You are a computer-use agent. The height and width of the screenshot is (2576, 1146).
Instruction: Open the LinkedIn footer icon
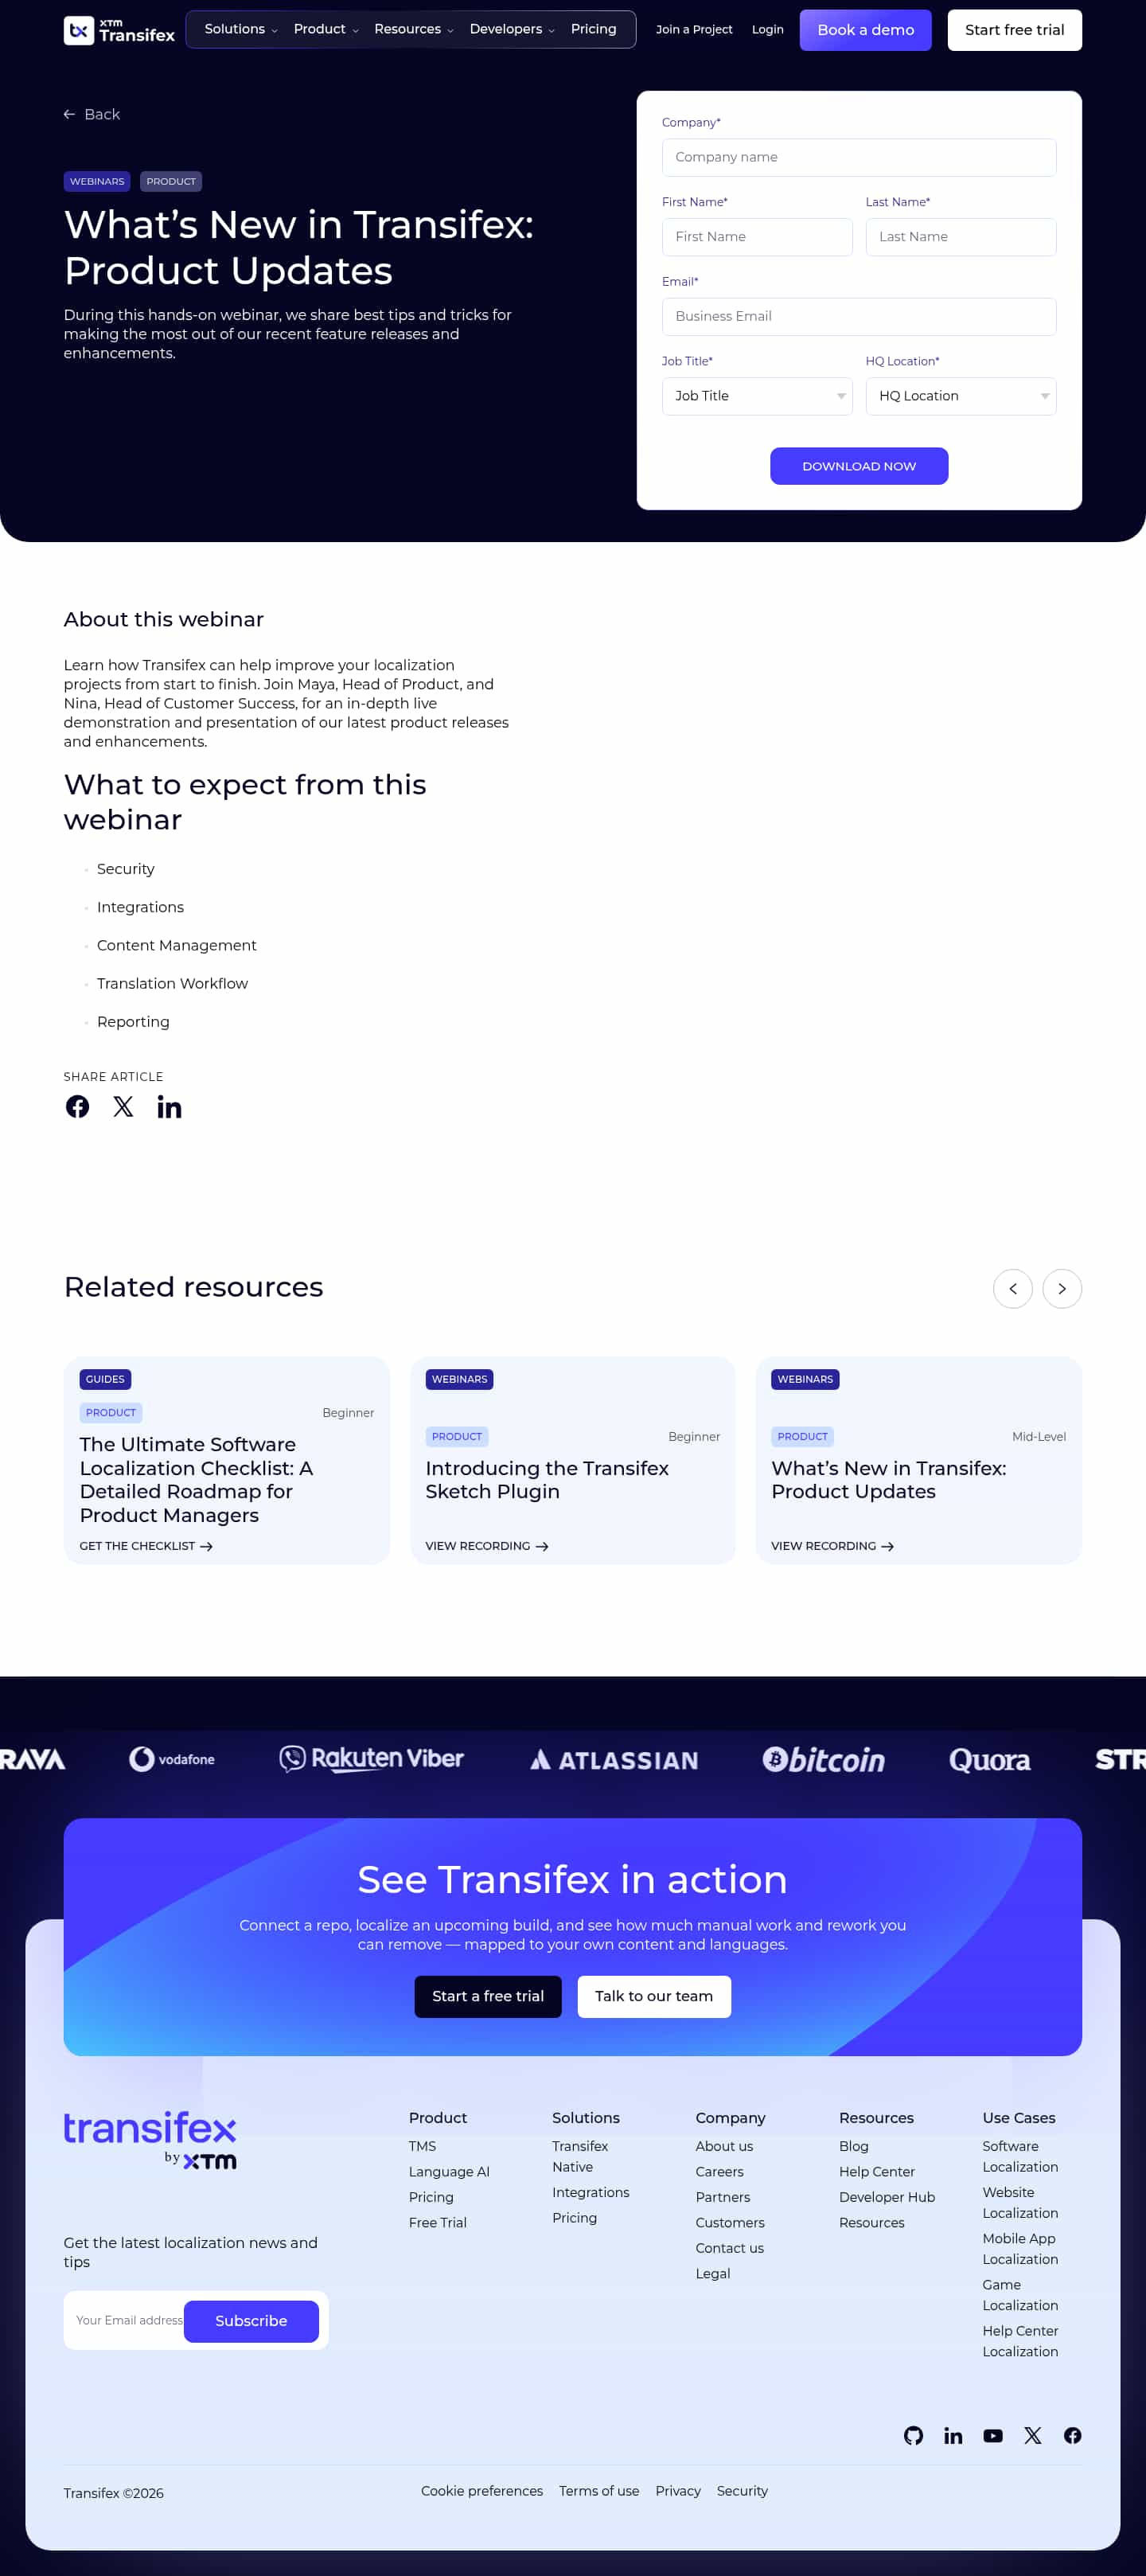(953, 2435)
